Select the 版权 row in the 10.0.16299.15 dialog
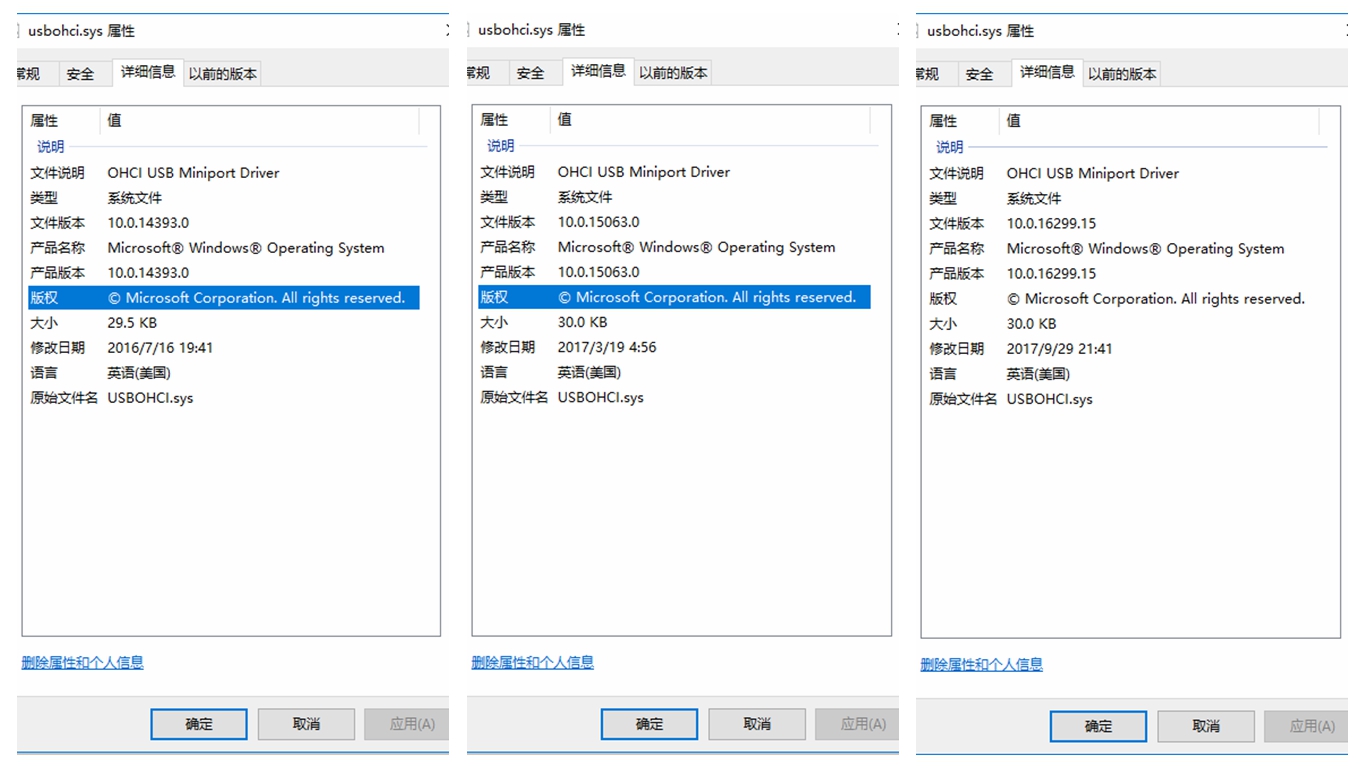This screenshot has height=768, width=1366. pos(1123,299)
